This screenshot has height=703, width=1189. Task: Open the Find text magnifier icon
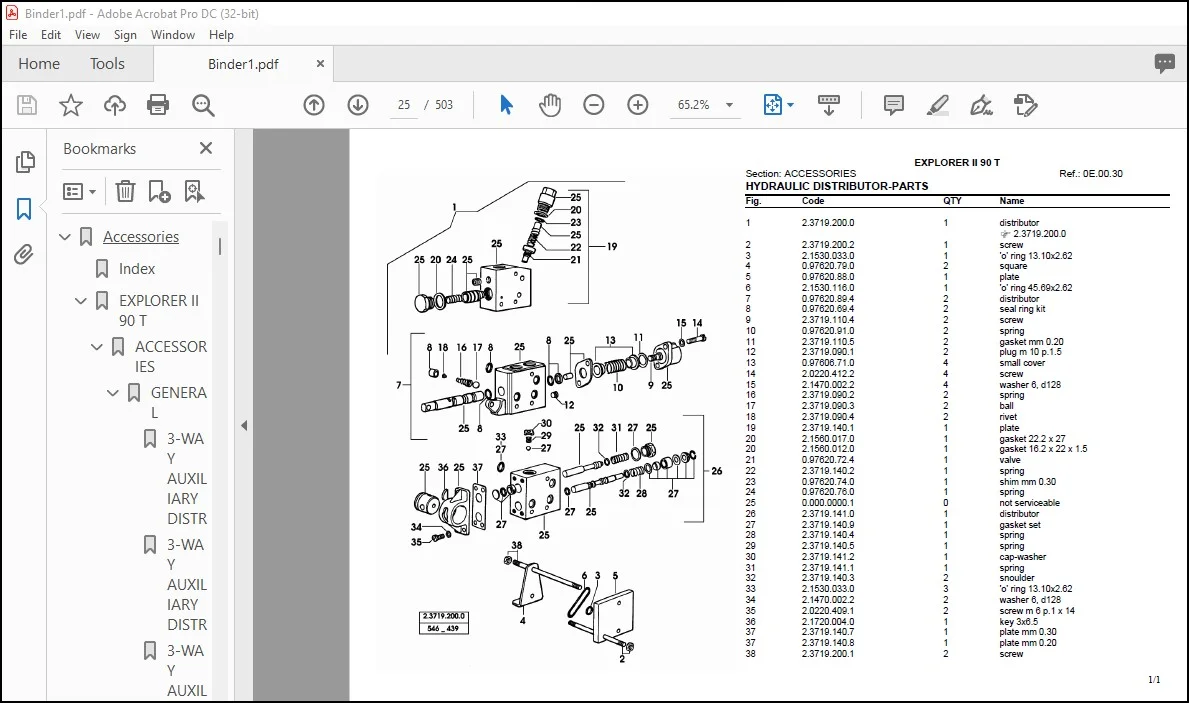pyautogui.click(x=202, y=105)
